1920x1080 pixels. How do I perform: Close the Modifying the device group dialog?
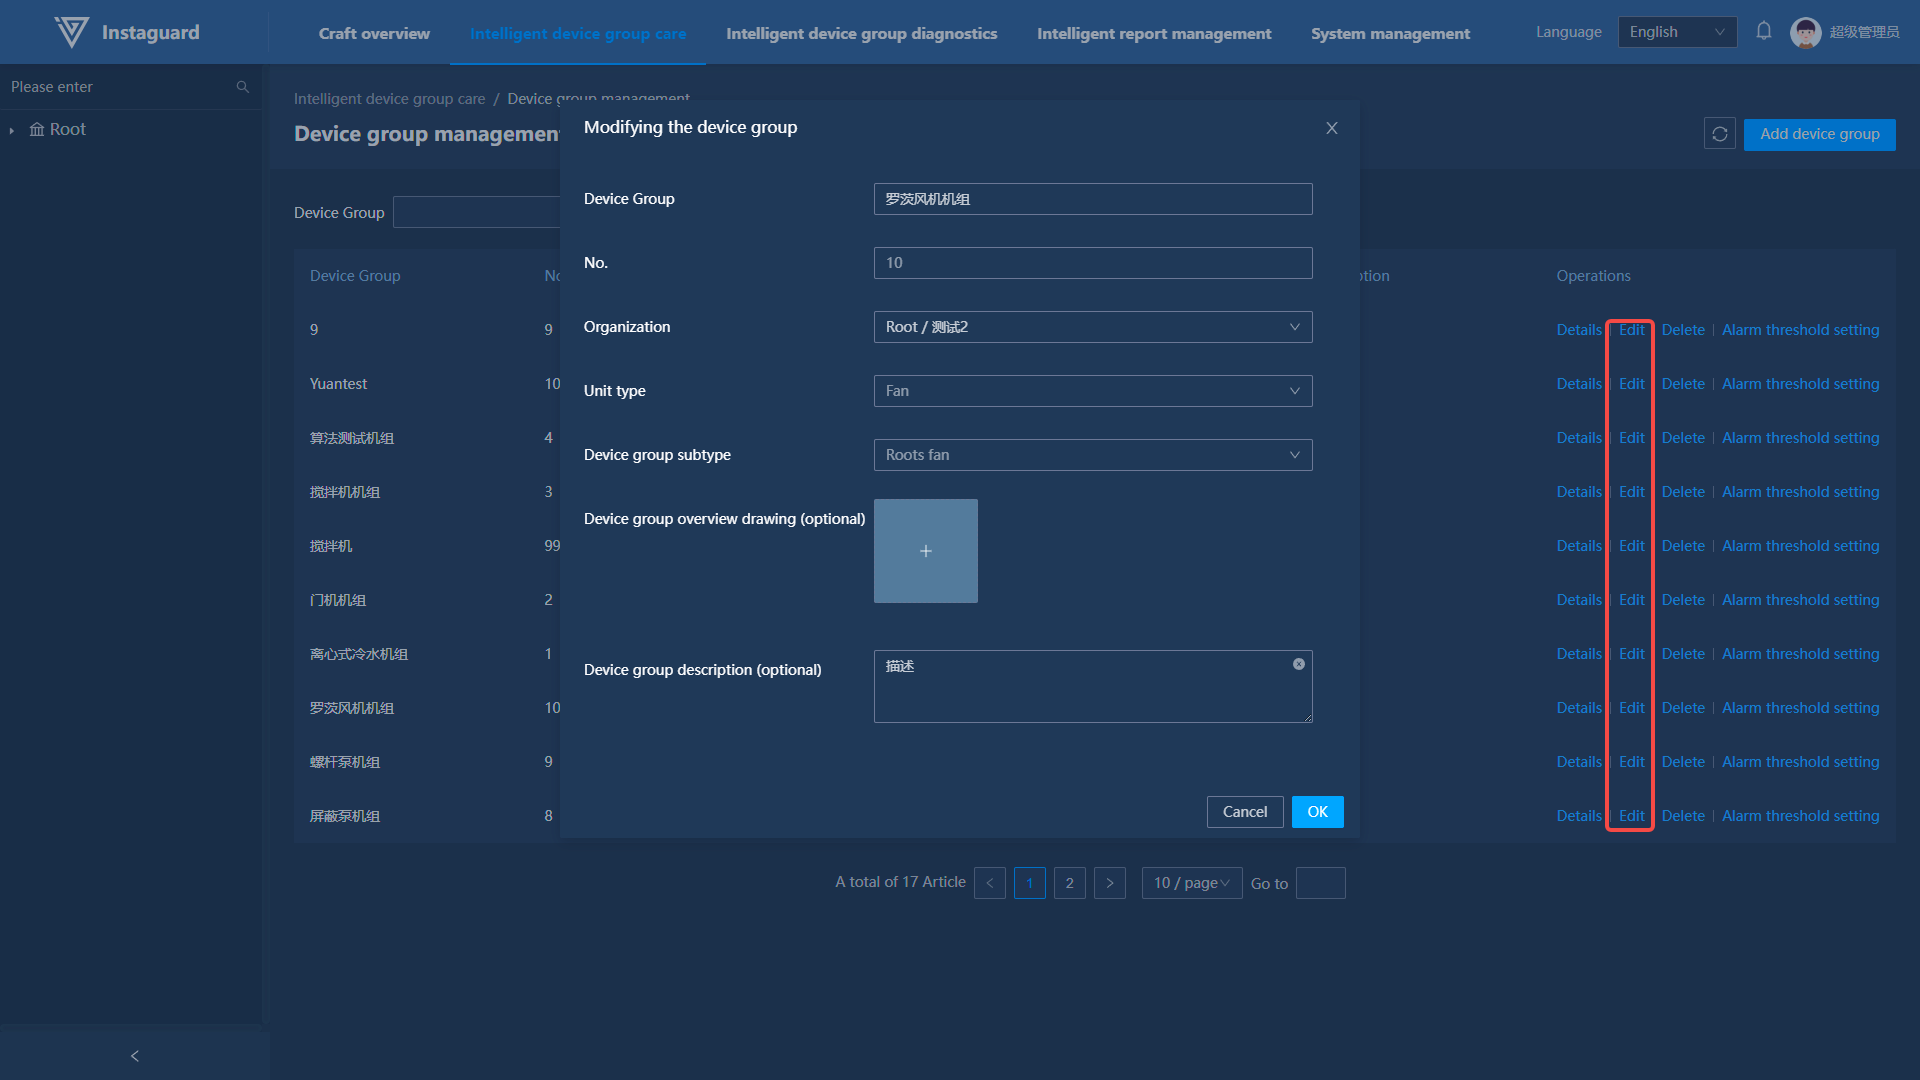[1331, 128]
